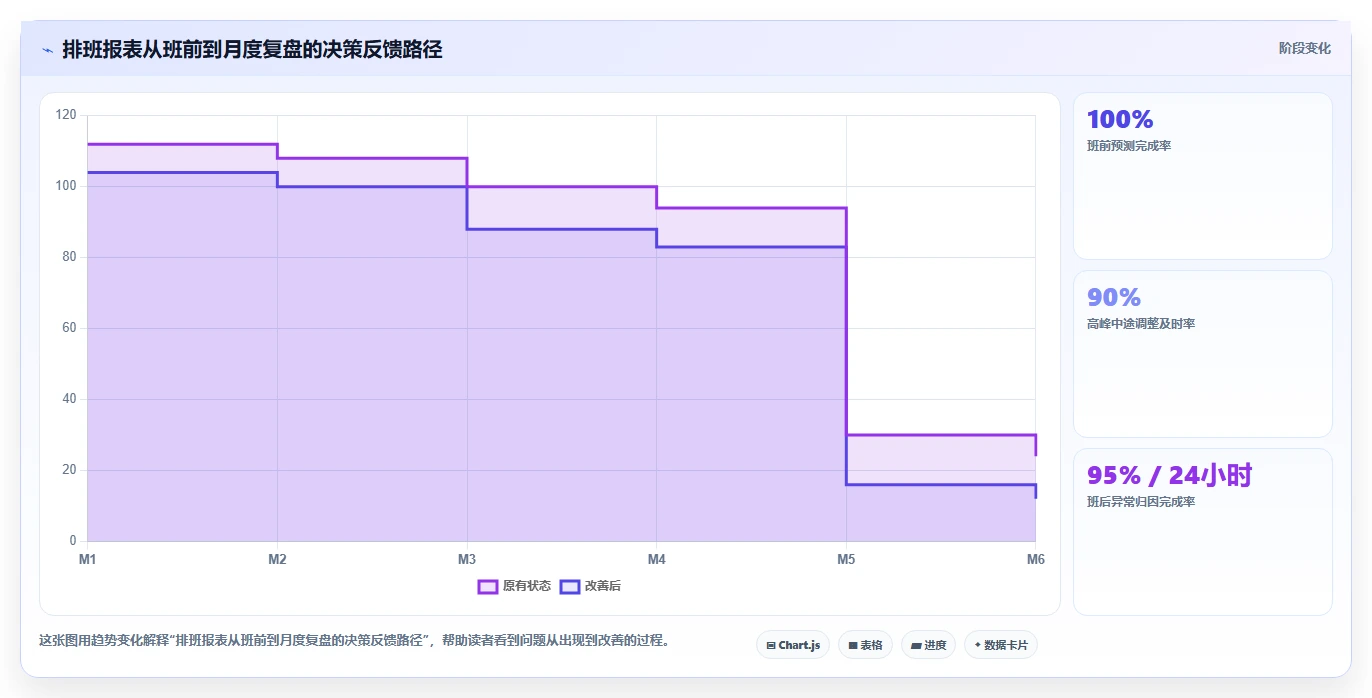Click the M6 x-axis label
The width and height of the screenshot is (1372, 698).
(1035, 559)
